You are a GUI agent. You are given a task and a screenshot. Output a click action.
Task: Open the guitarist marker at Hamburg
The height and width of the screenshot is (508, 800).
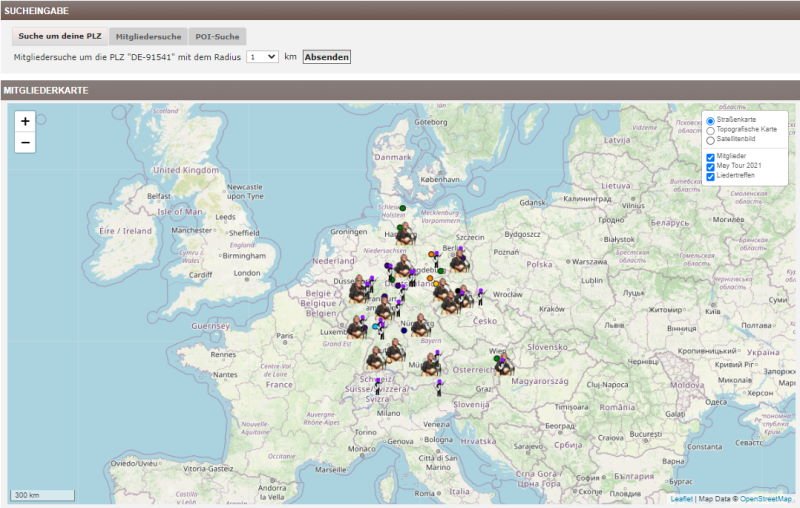(x=405, y=235)
